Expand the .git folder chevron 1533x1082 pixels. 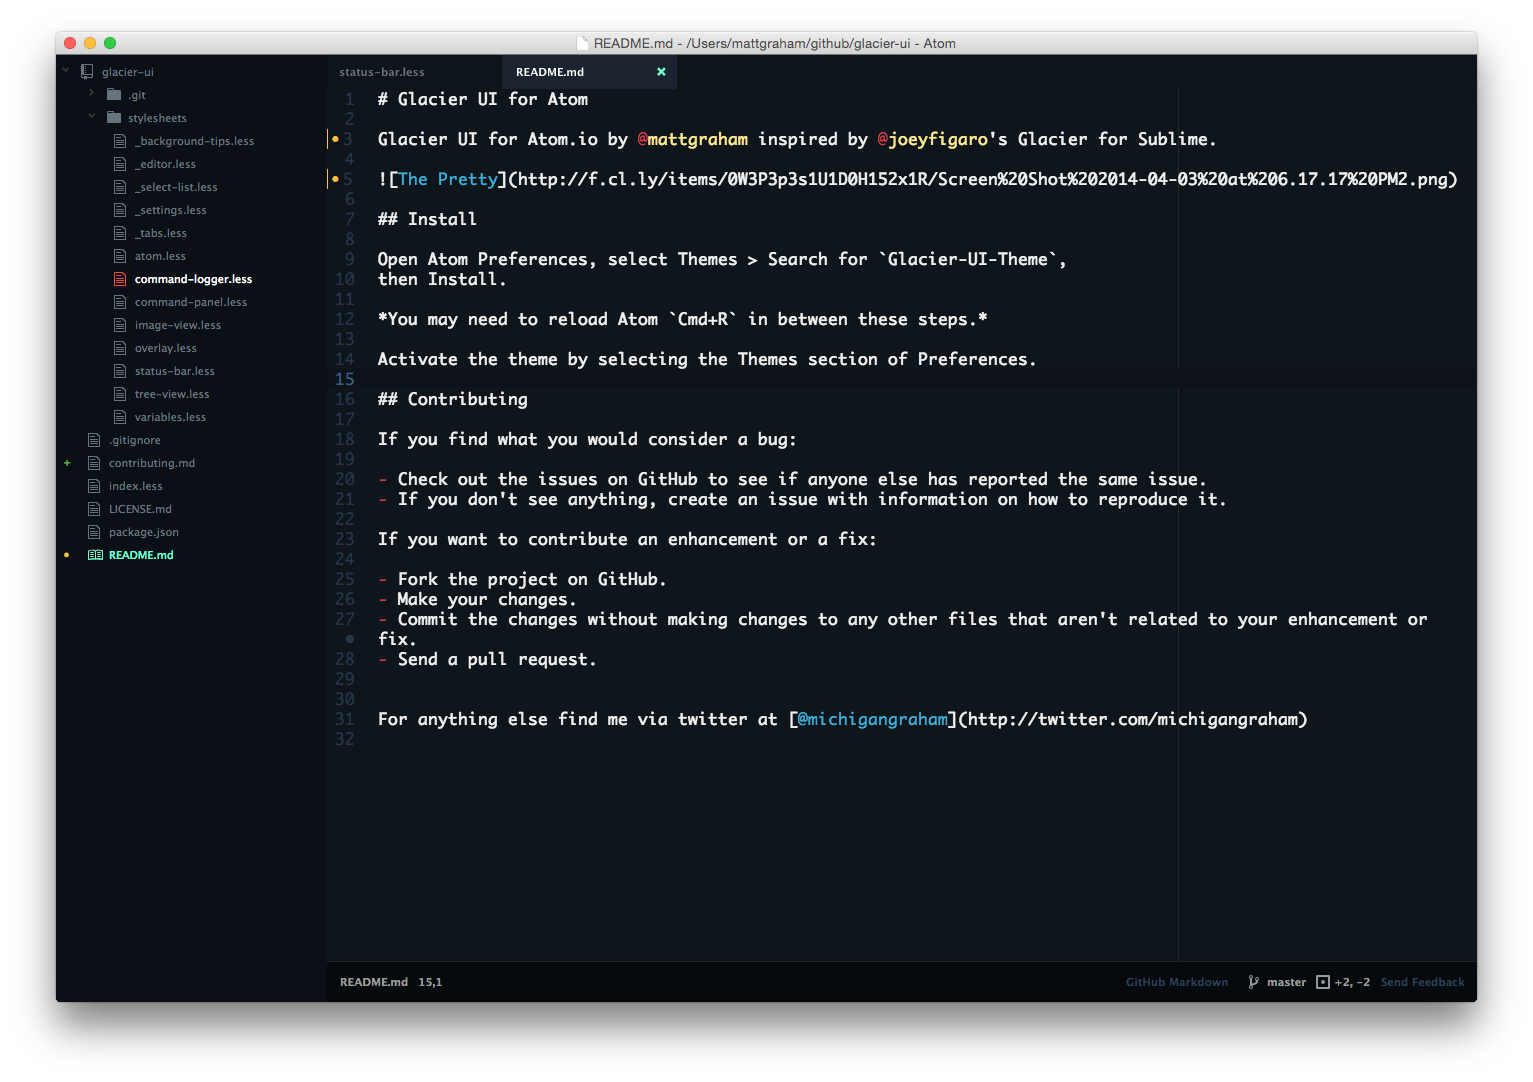click(x=92, y=94)
